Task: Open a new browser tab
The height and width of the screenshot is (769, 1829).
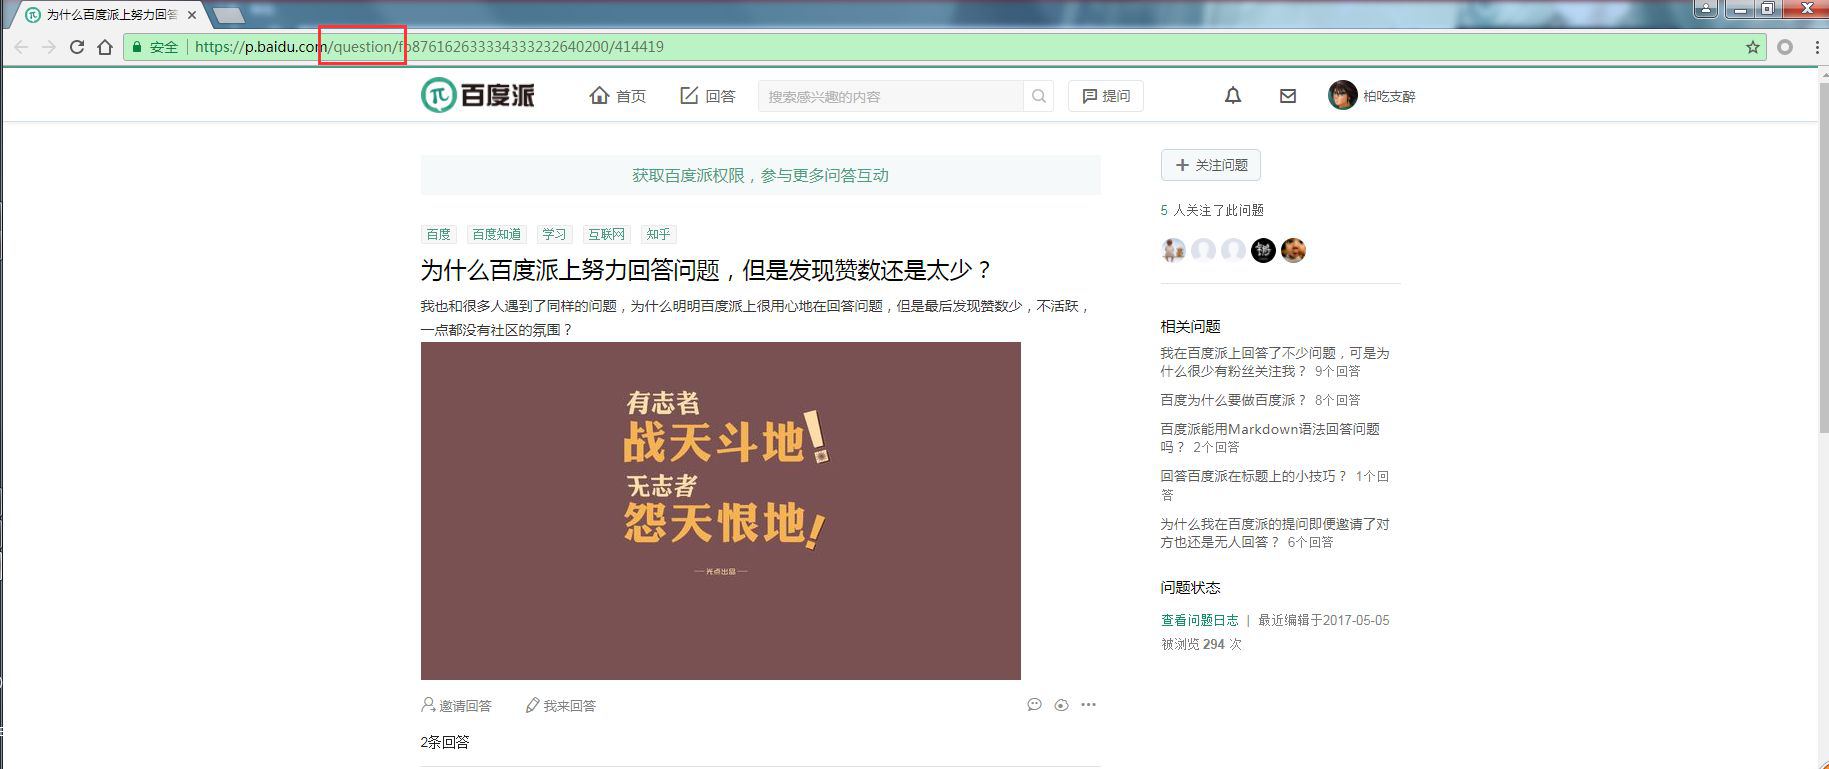Action: pos(228,15)
